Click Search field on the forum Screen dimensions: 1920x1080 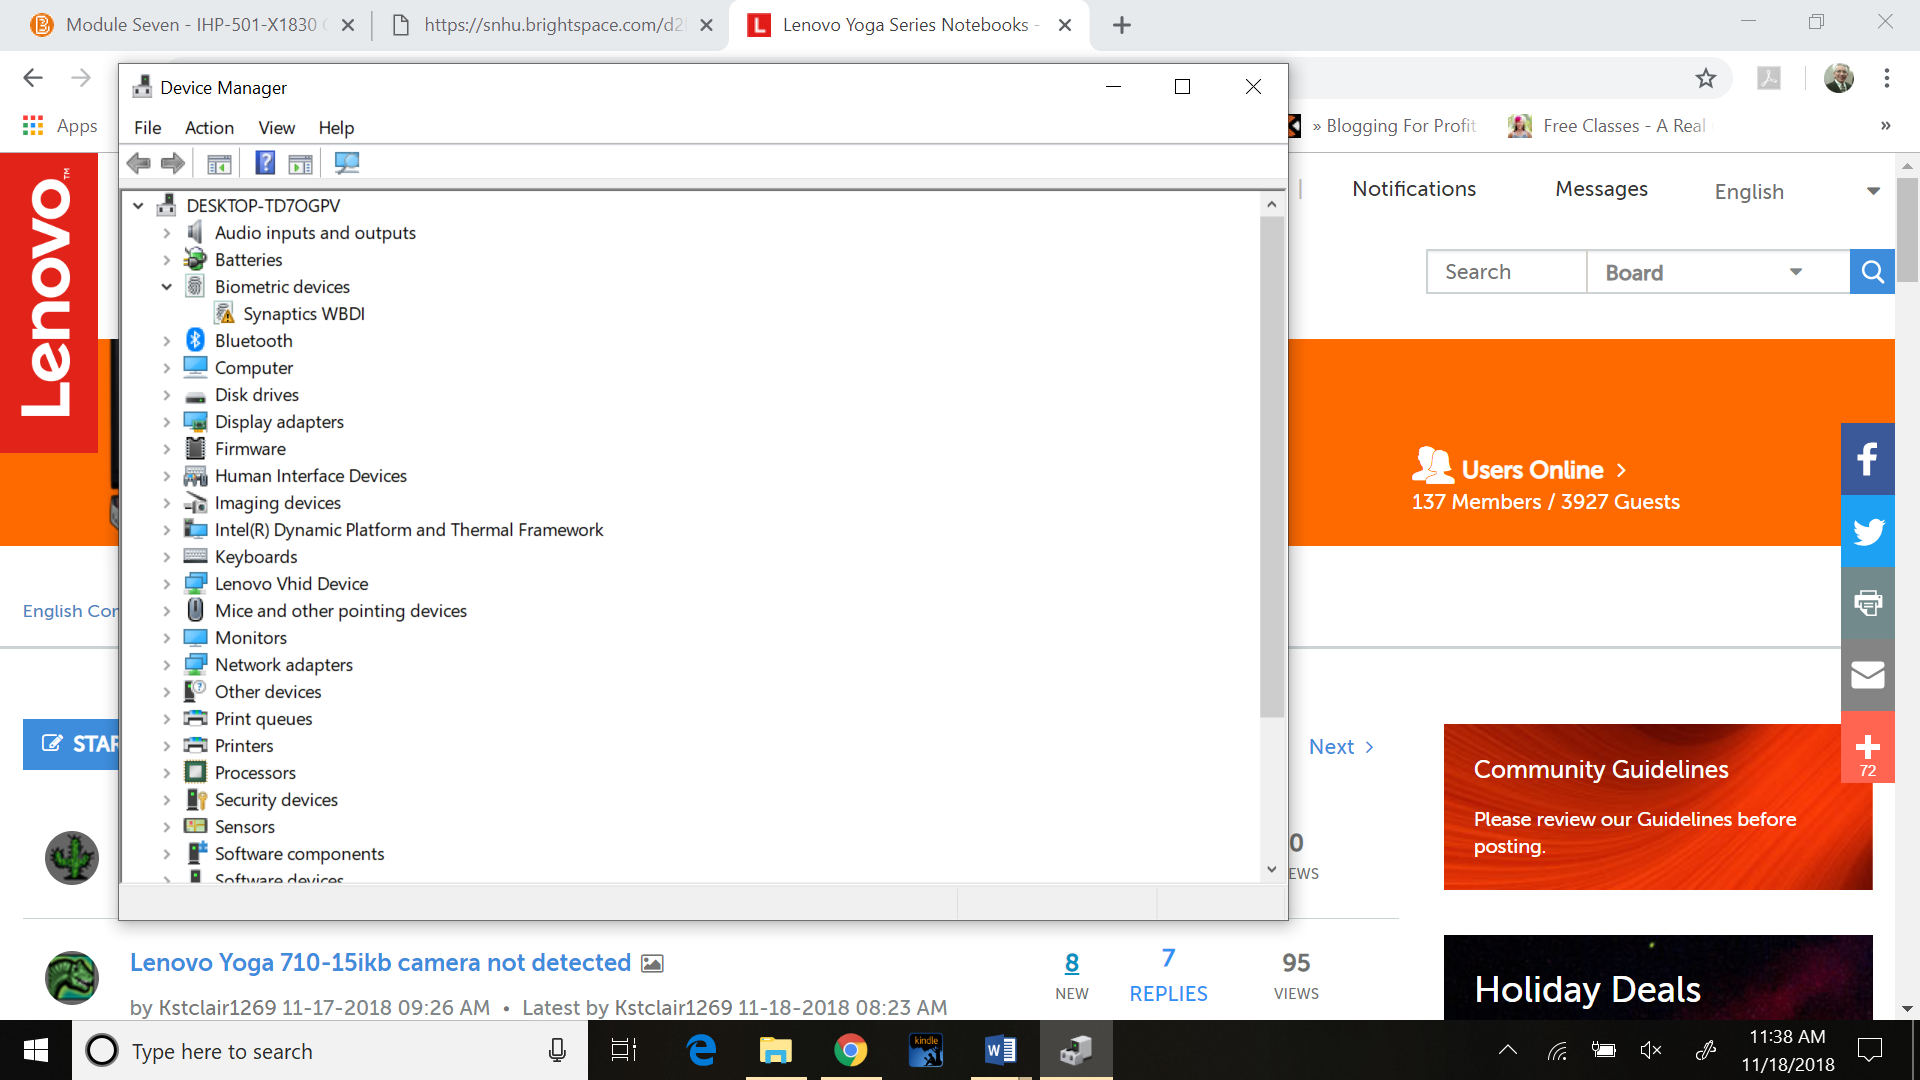(1505, 272)
